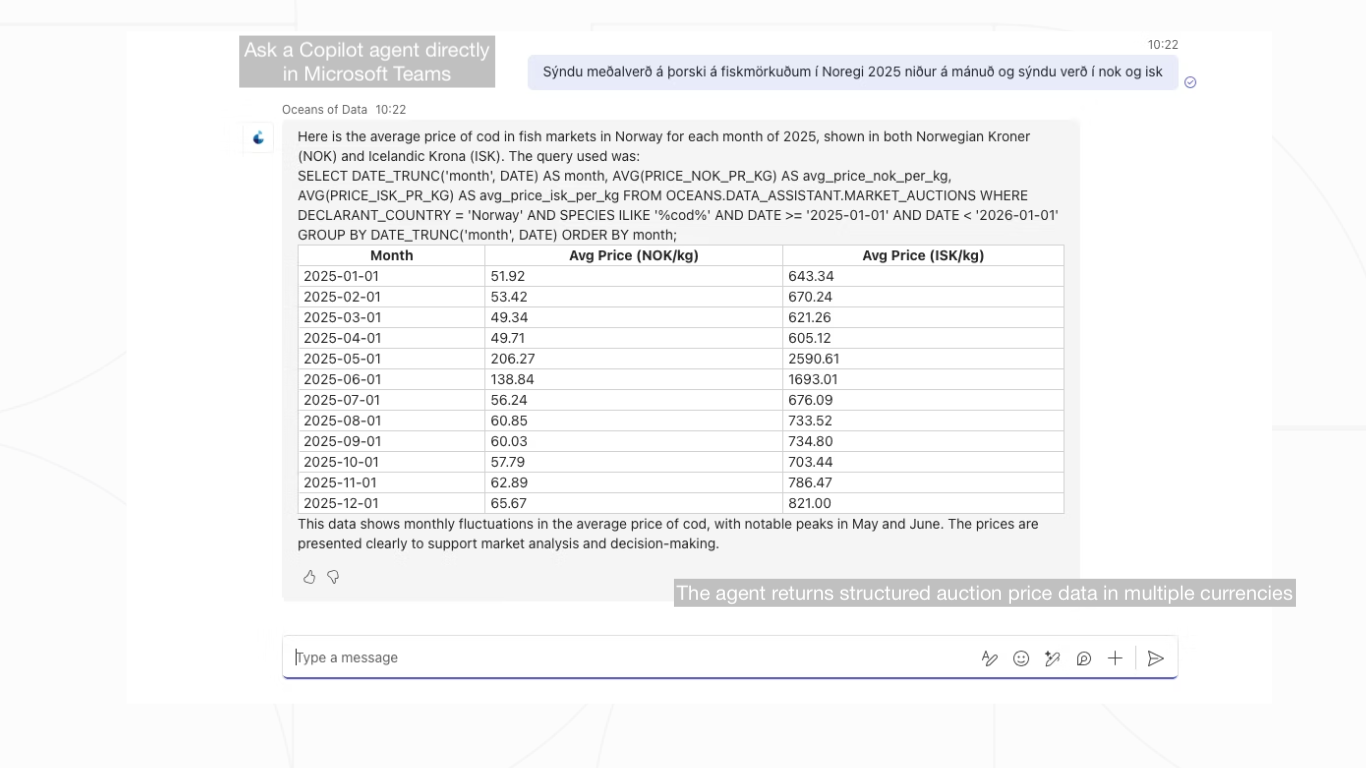Click the thumbs down reaction icon
Viewport: 1366px width, 768px height.
pyautogui.click(x=333, y=577)
